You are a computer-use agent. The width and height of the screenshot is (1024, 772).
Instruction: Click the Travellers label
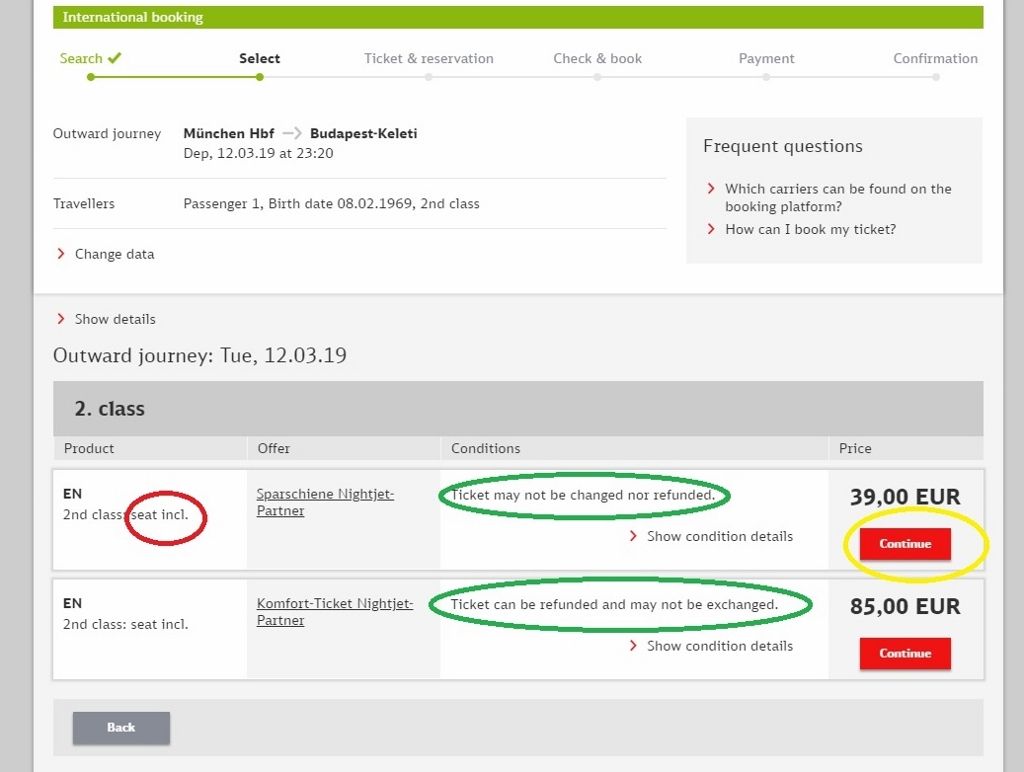pos(84,204)
